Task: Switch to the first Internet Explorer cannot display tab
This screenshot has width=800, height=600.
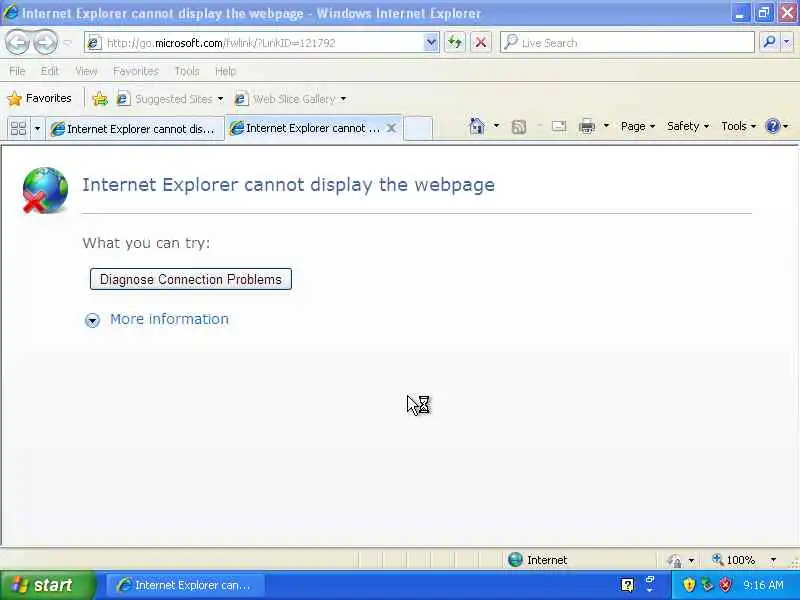Action: point(135,129)
